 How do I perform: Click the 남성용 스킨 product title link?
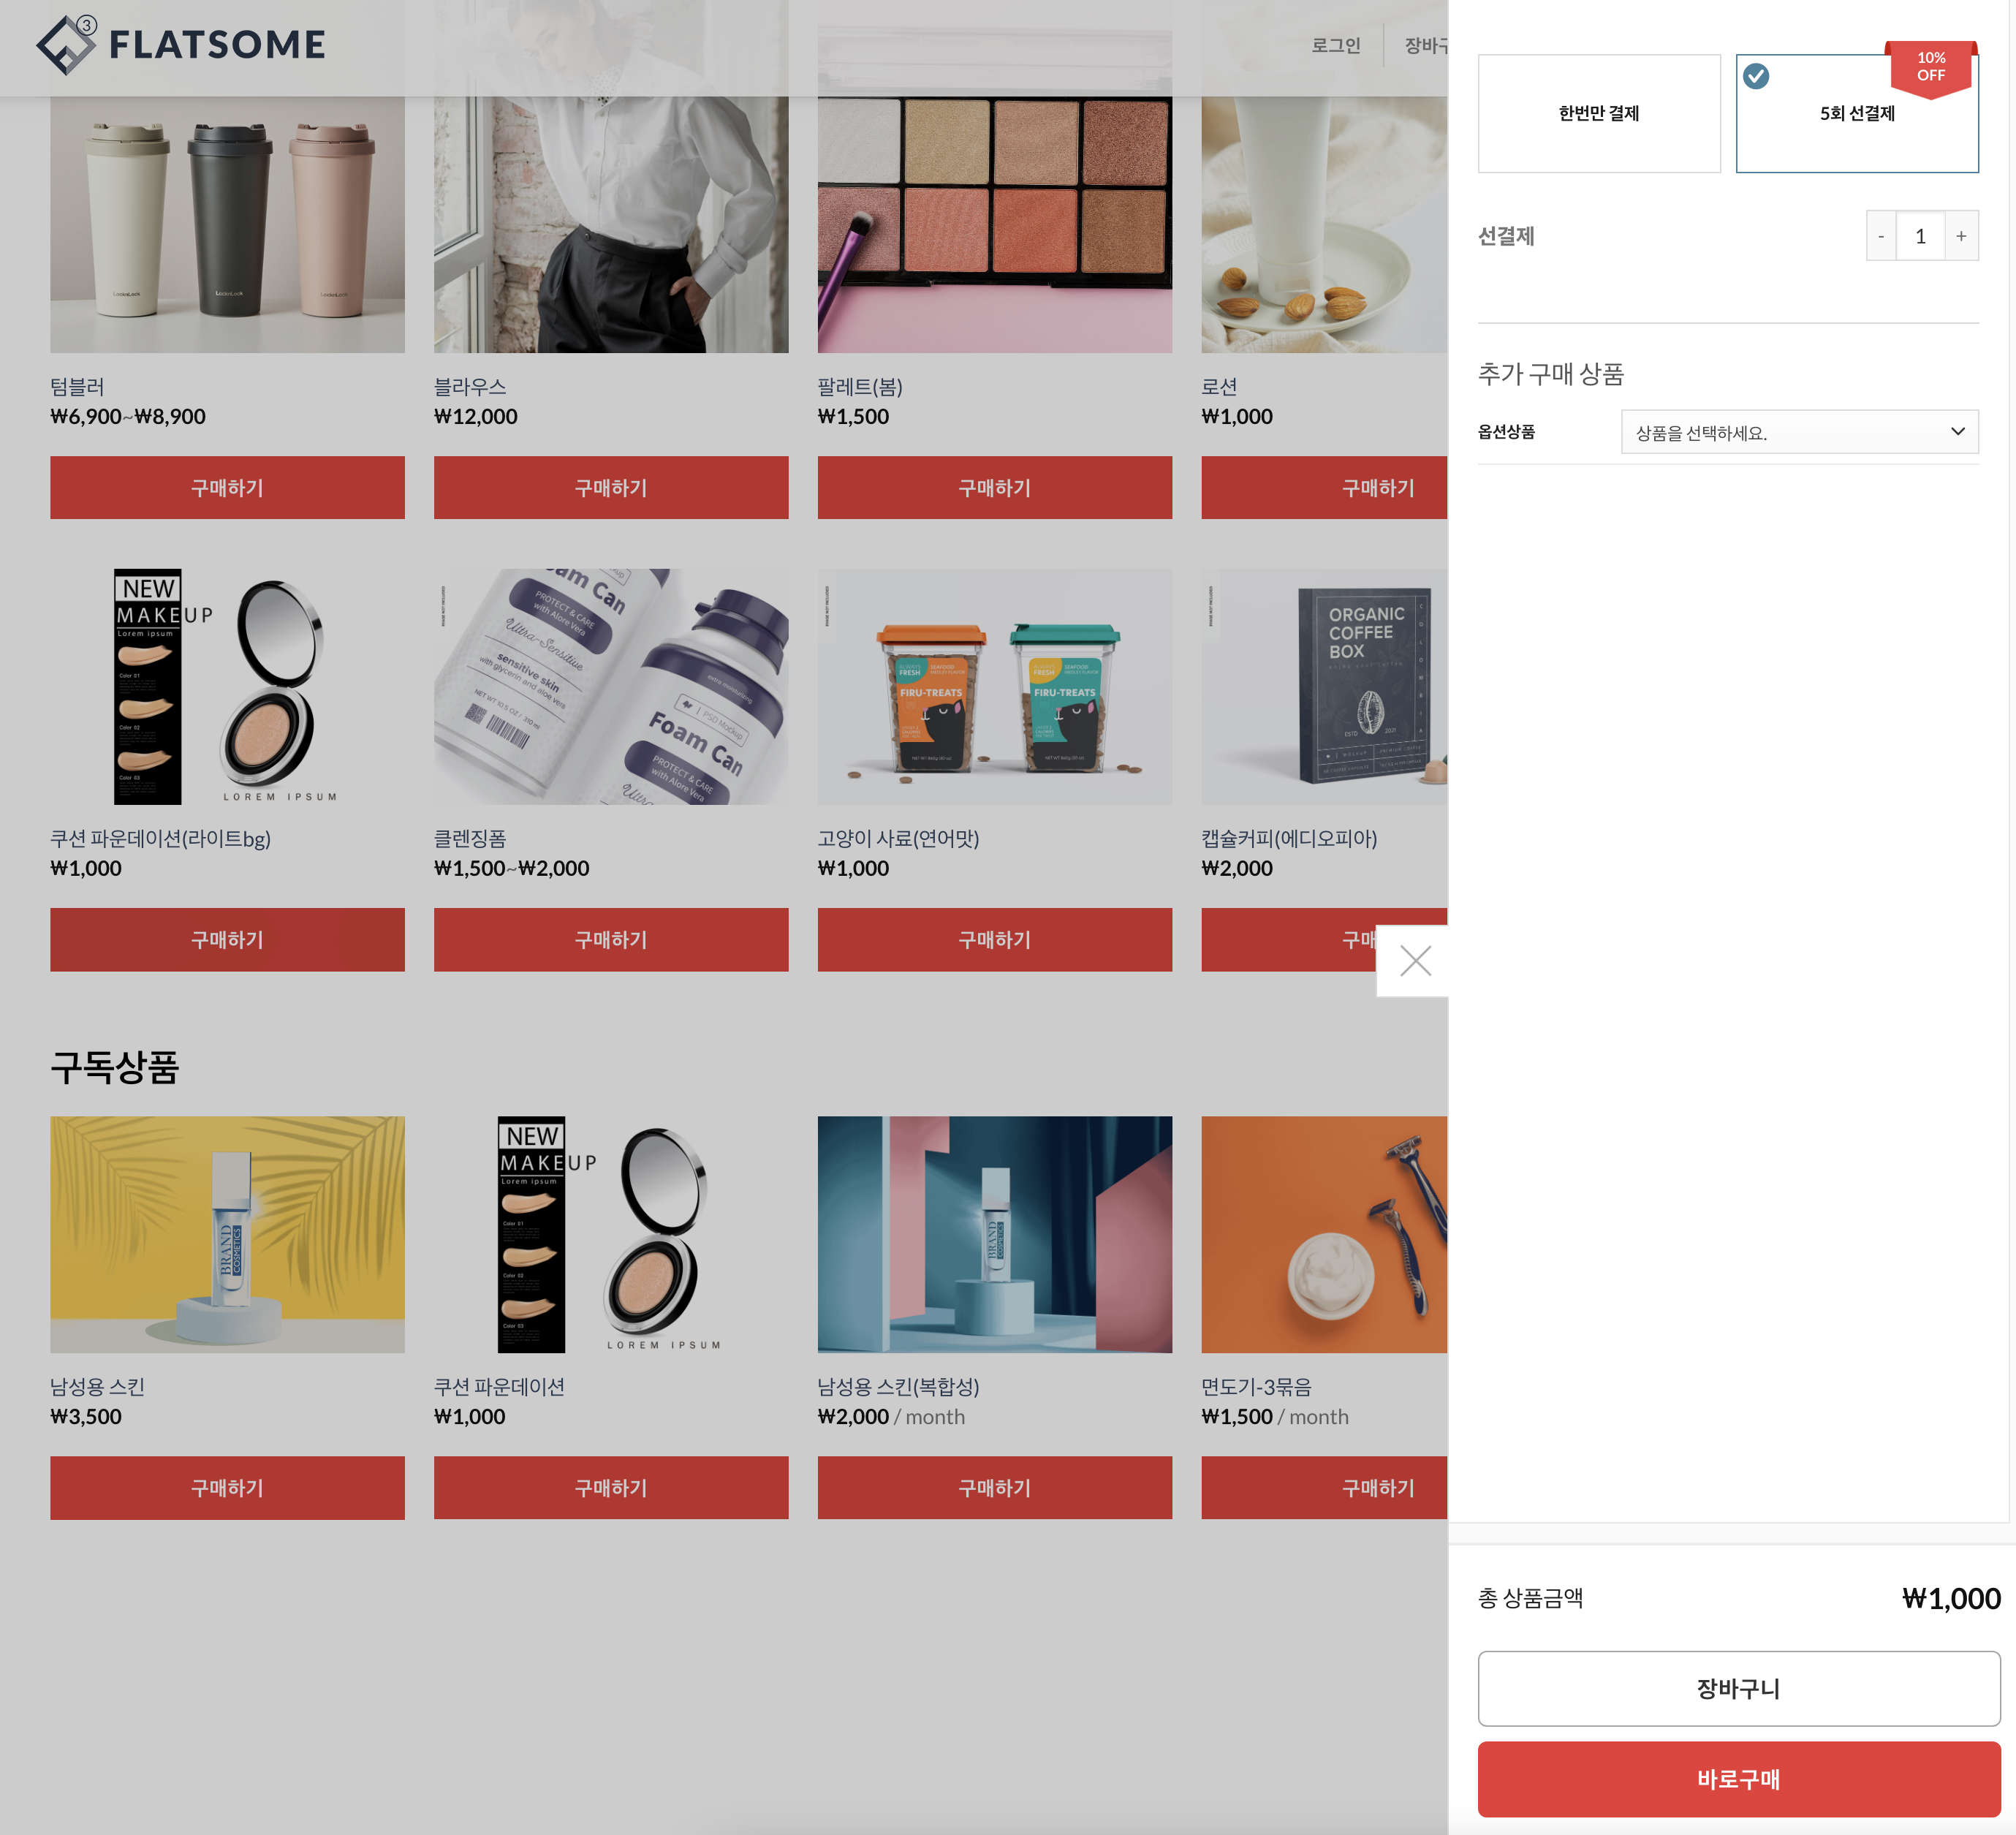(x=98, y=1386)
